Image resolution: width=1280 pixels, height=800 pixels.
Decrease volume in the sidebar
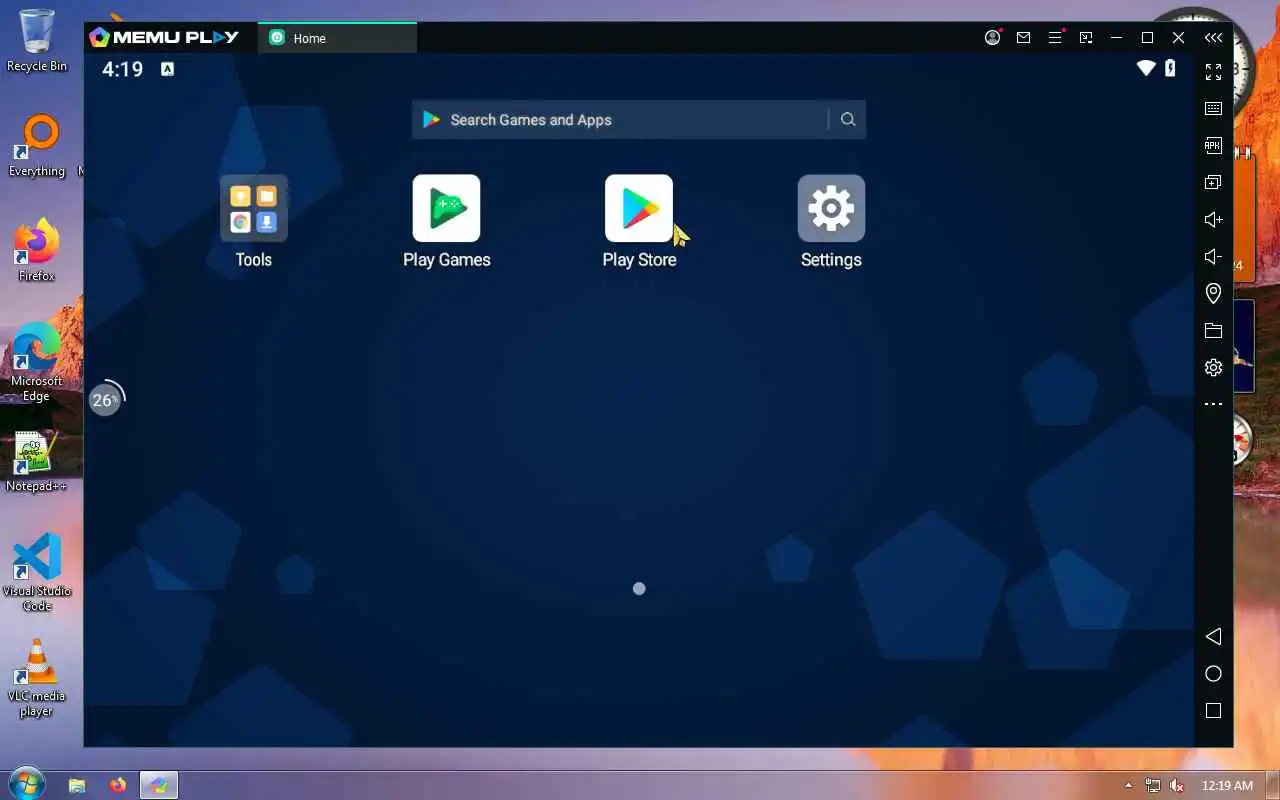tap(1213, 256)
